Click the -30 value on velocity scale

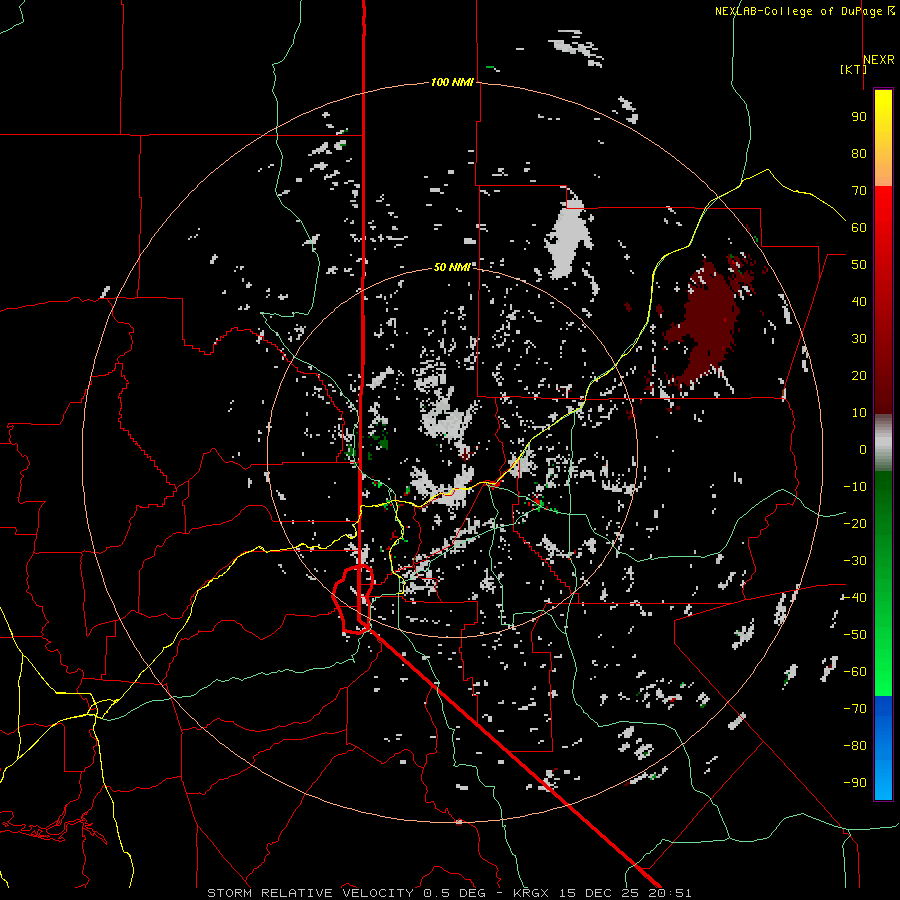tap(855, 560)
